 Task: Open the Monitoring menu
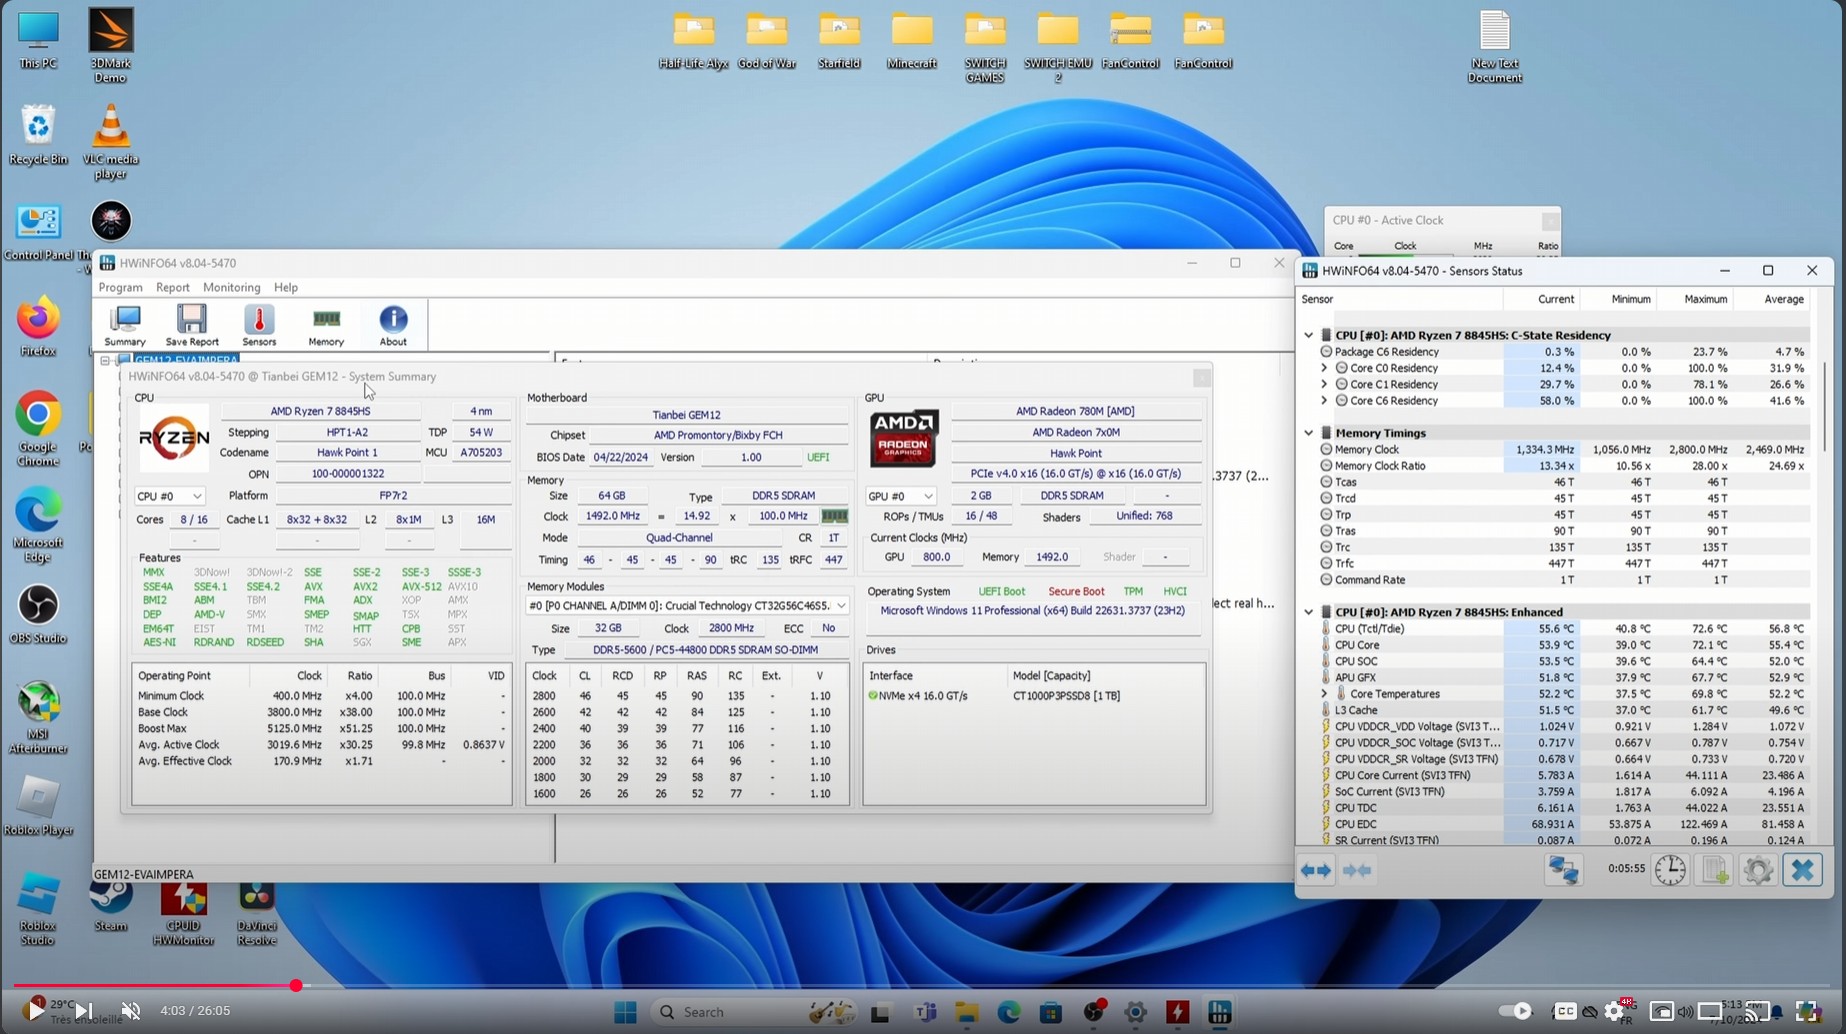tap(231, 287)
